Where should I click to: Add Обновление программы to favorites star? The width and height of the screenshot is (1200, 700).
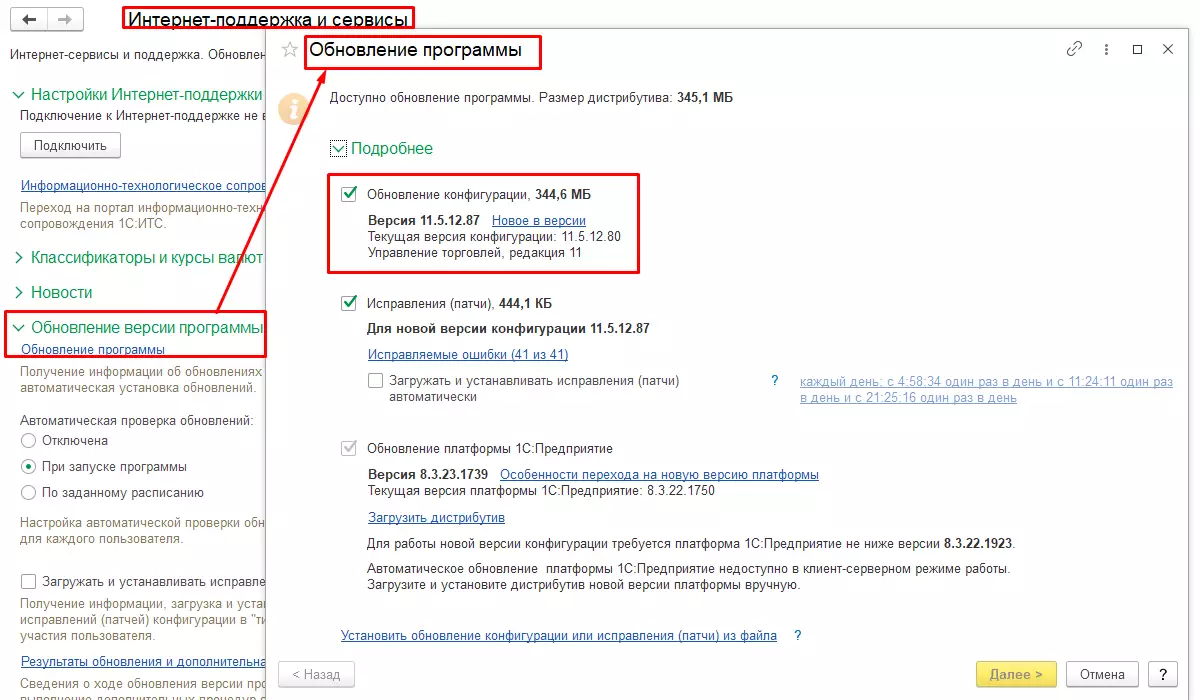click(x=290, y=50)
